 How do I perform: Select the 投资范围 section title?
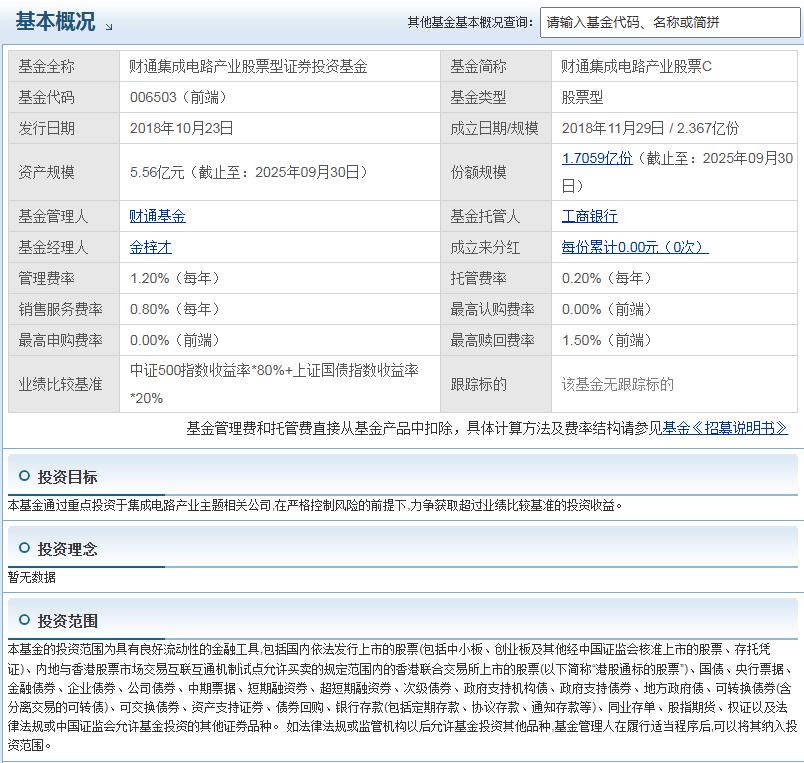coord(67,621)
